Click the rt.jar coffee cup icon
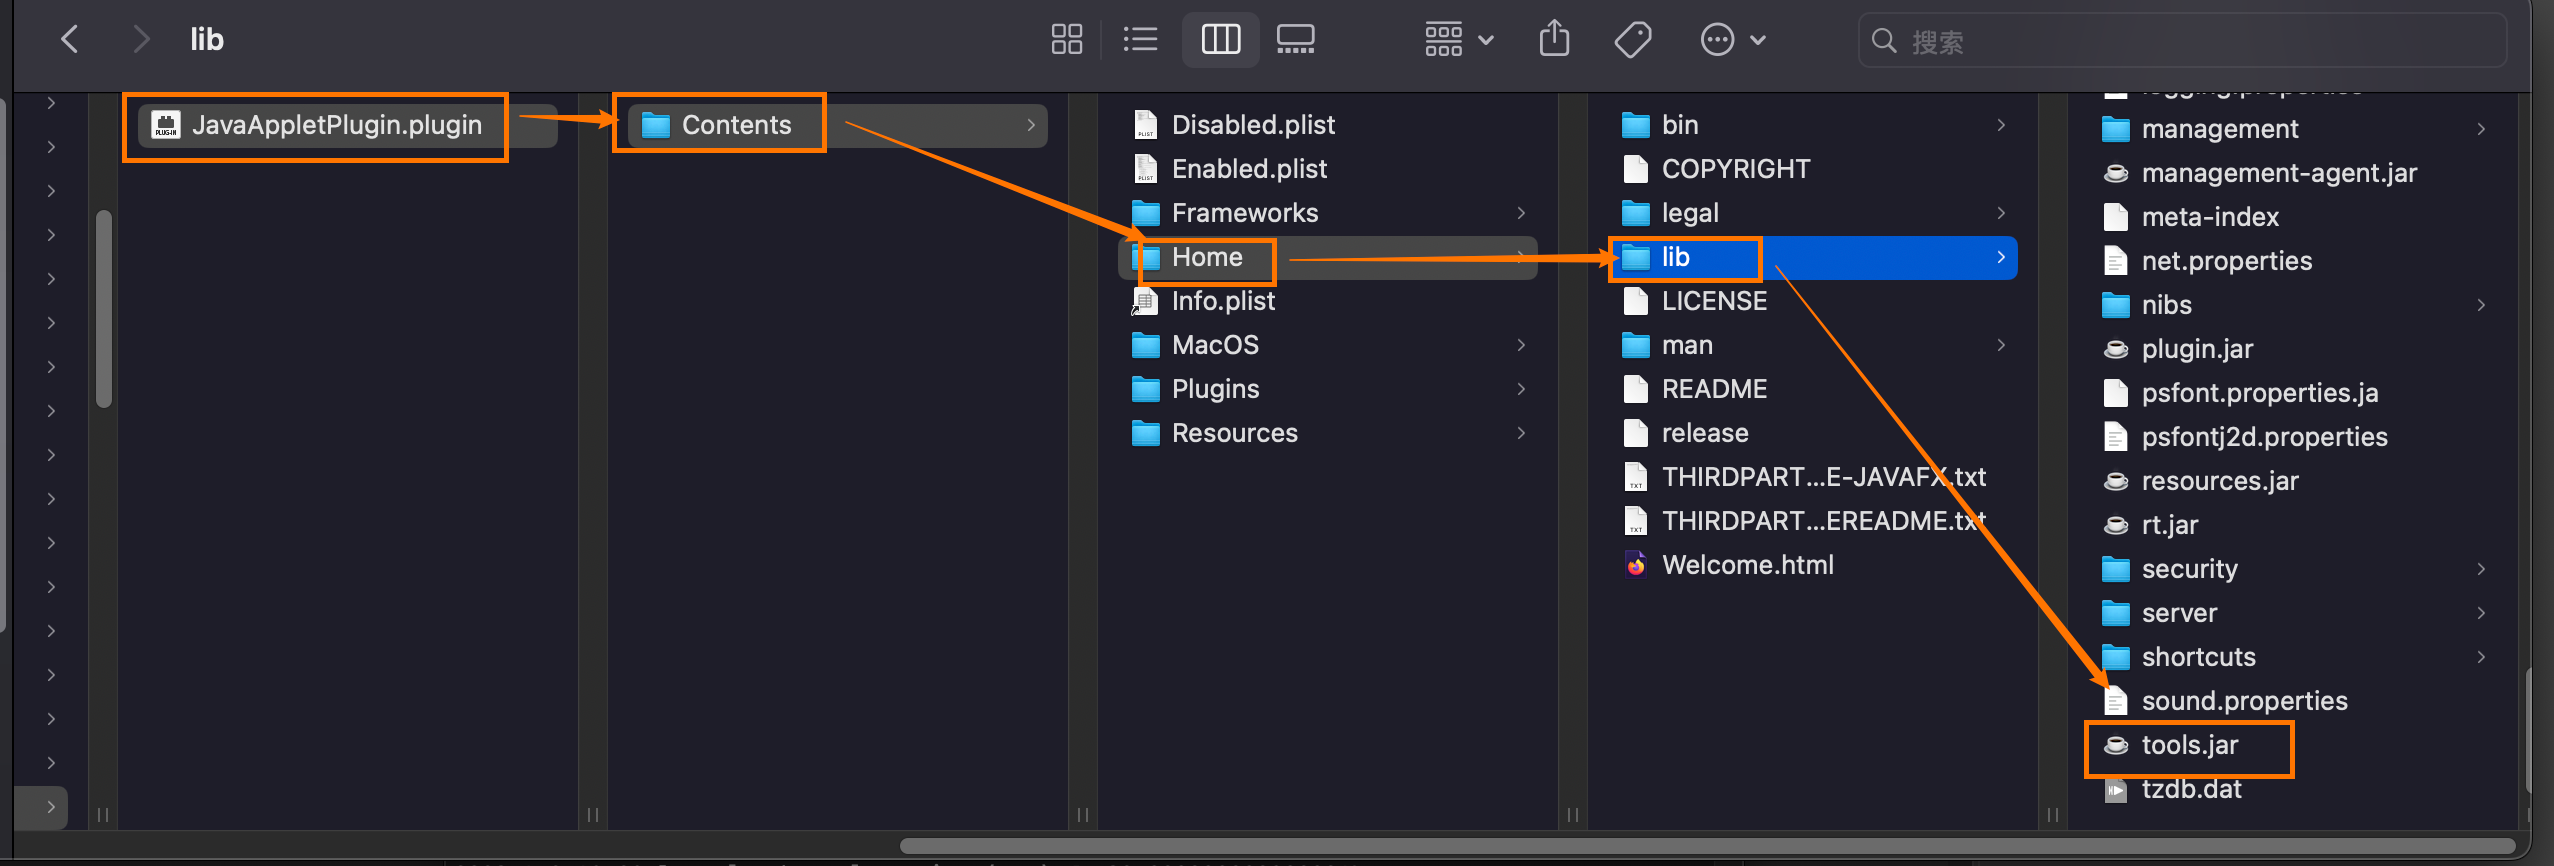 click(x=2116, y=525)
